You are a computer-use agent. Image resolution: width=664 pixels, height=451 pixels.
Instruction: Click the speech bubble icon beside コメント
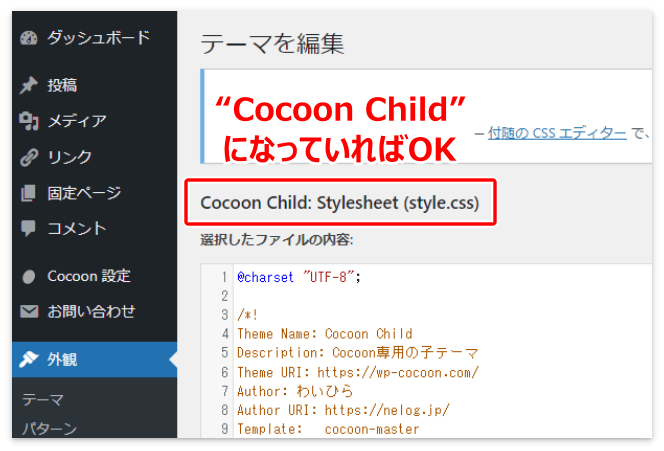coord(29,229)
